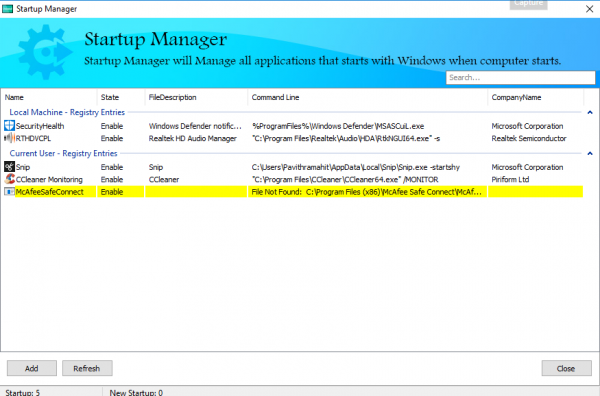Click the Close button at the bottom
This screenshot has width=600, height=396.
coord(566,368)
